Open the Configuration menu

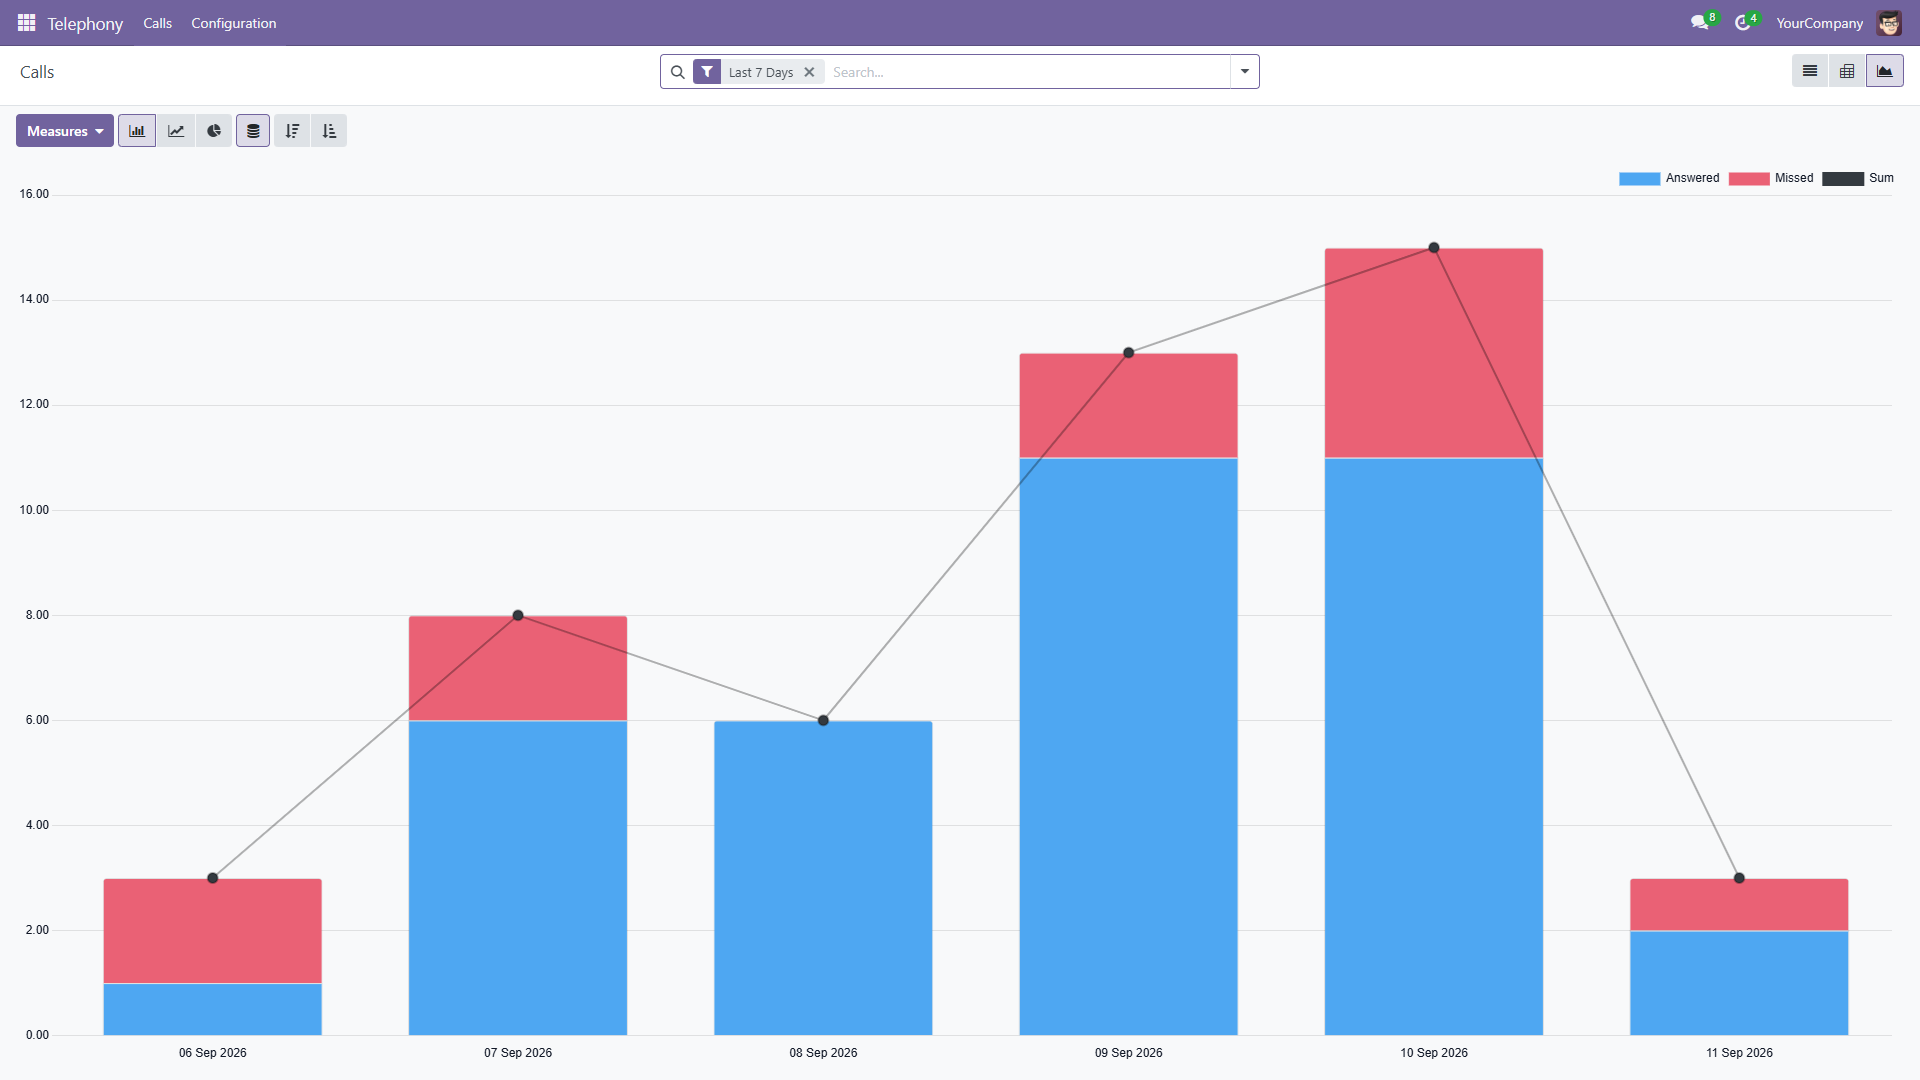[233, 22]
